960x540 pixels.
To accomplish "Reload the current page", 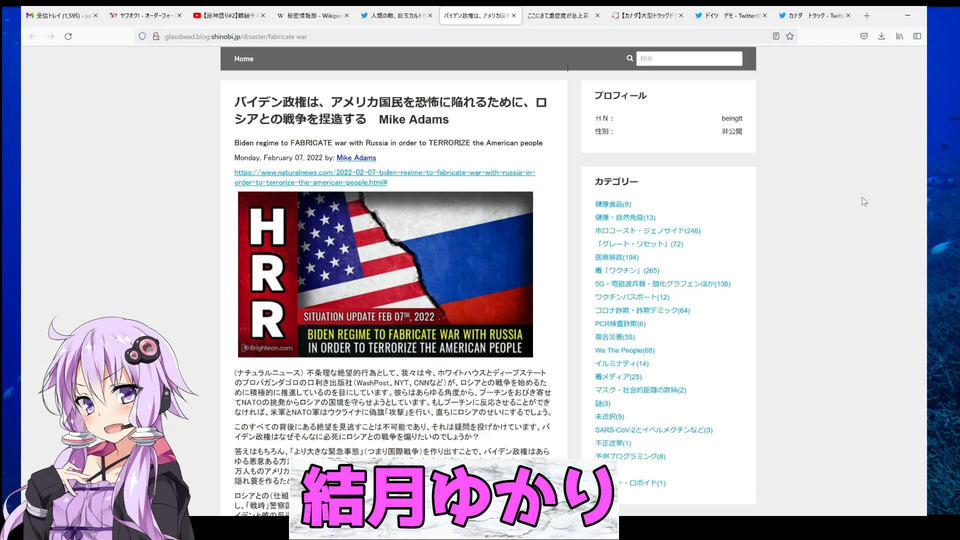I will 69,37.
